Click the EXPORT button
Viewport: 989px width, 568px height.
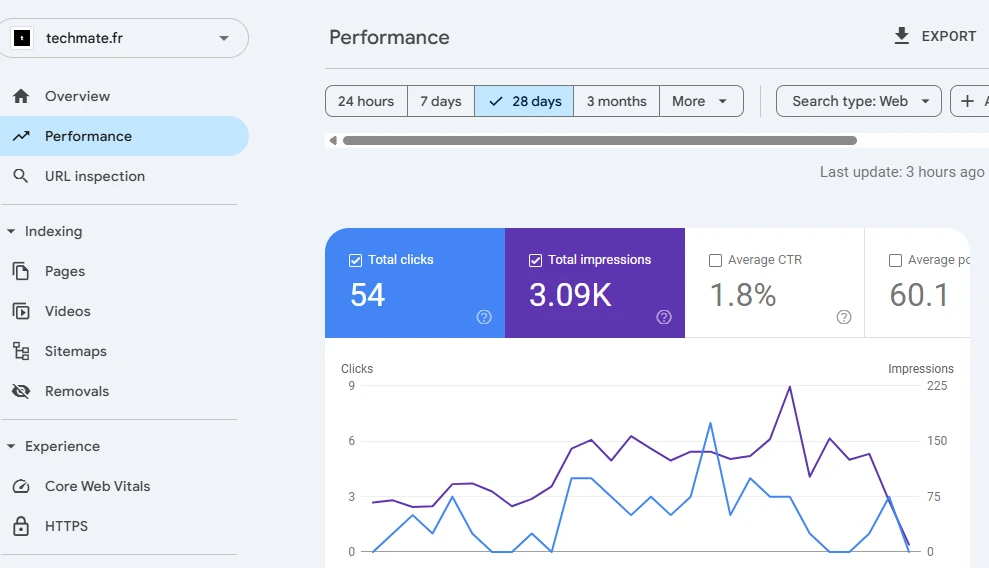pyautogui.click(x=934, y=36)
